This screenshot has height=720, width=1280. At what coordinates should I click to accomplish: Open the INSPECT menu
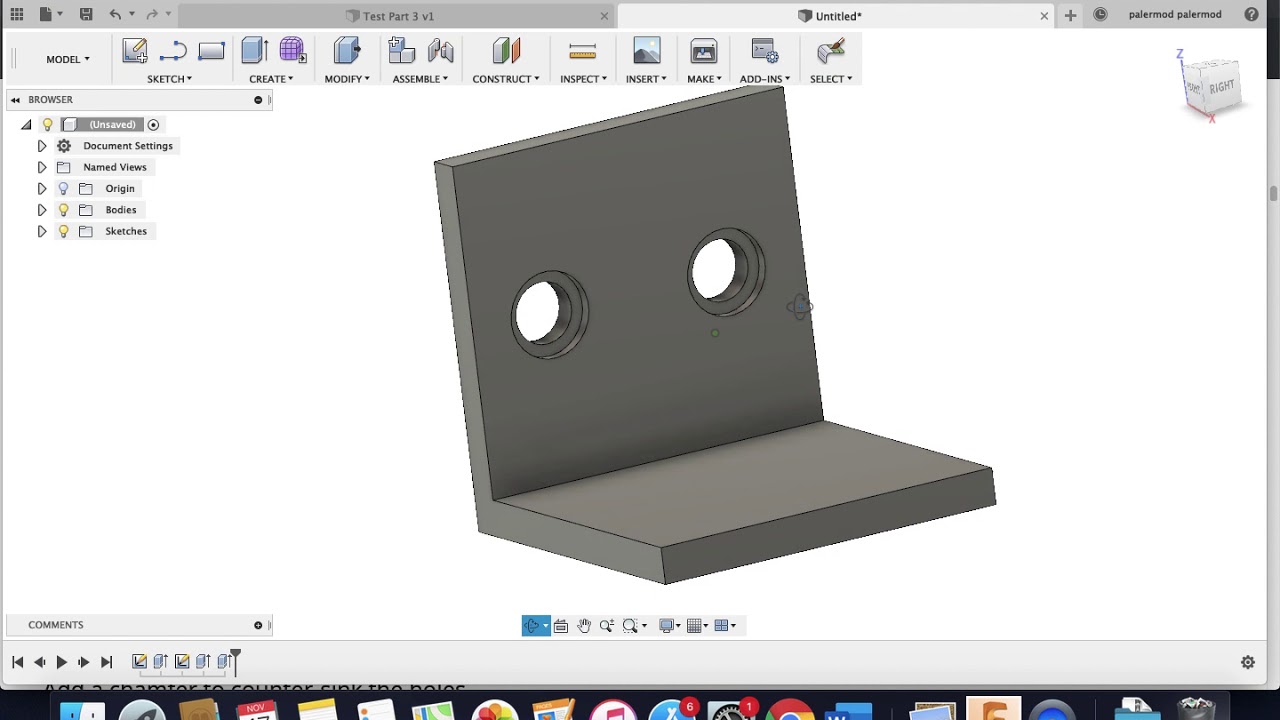click(583, 79)
